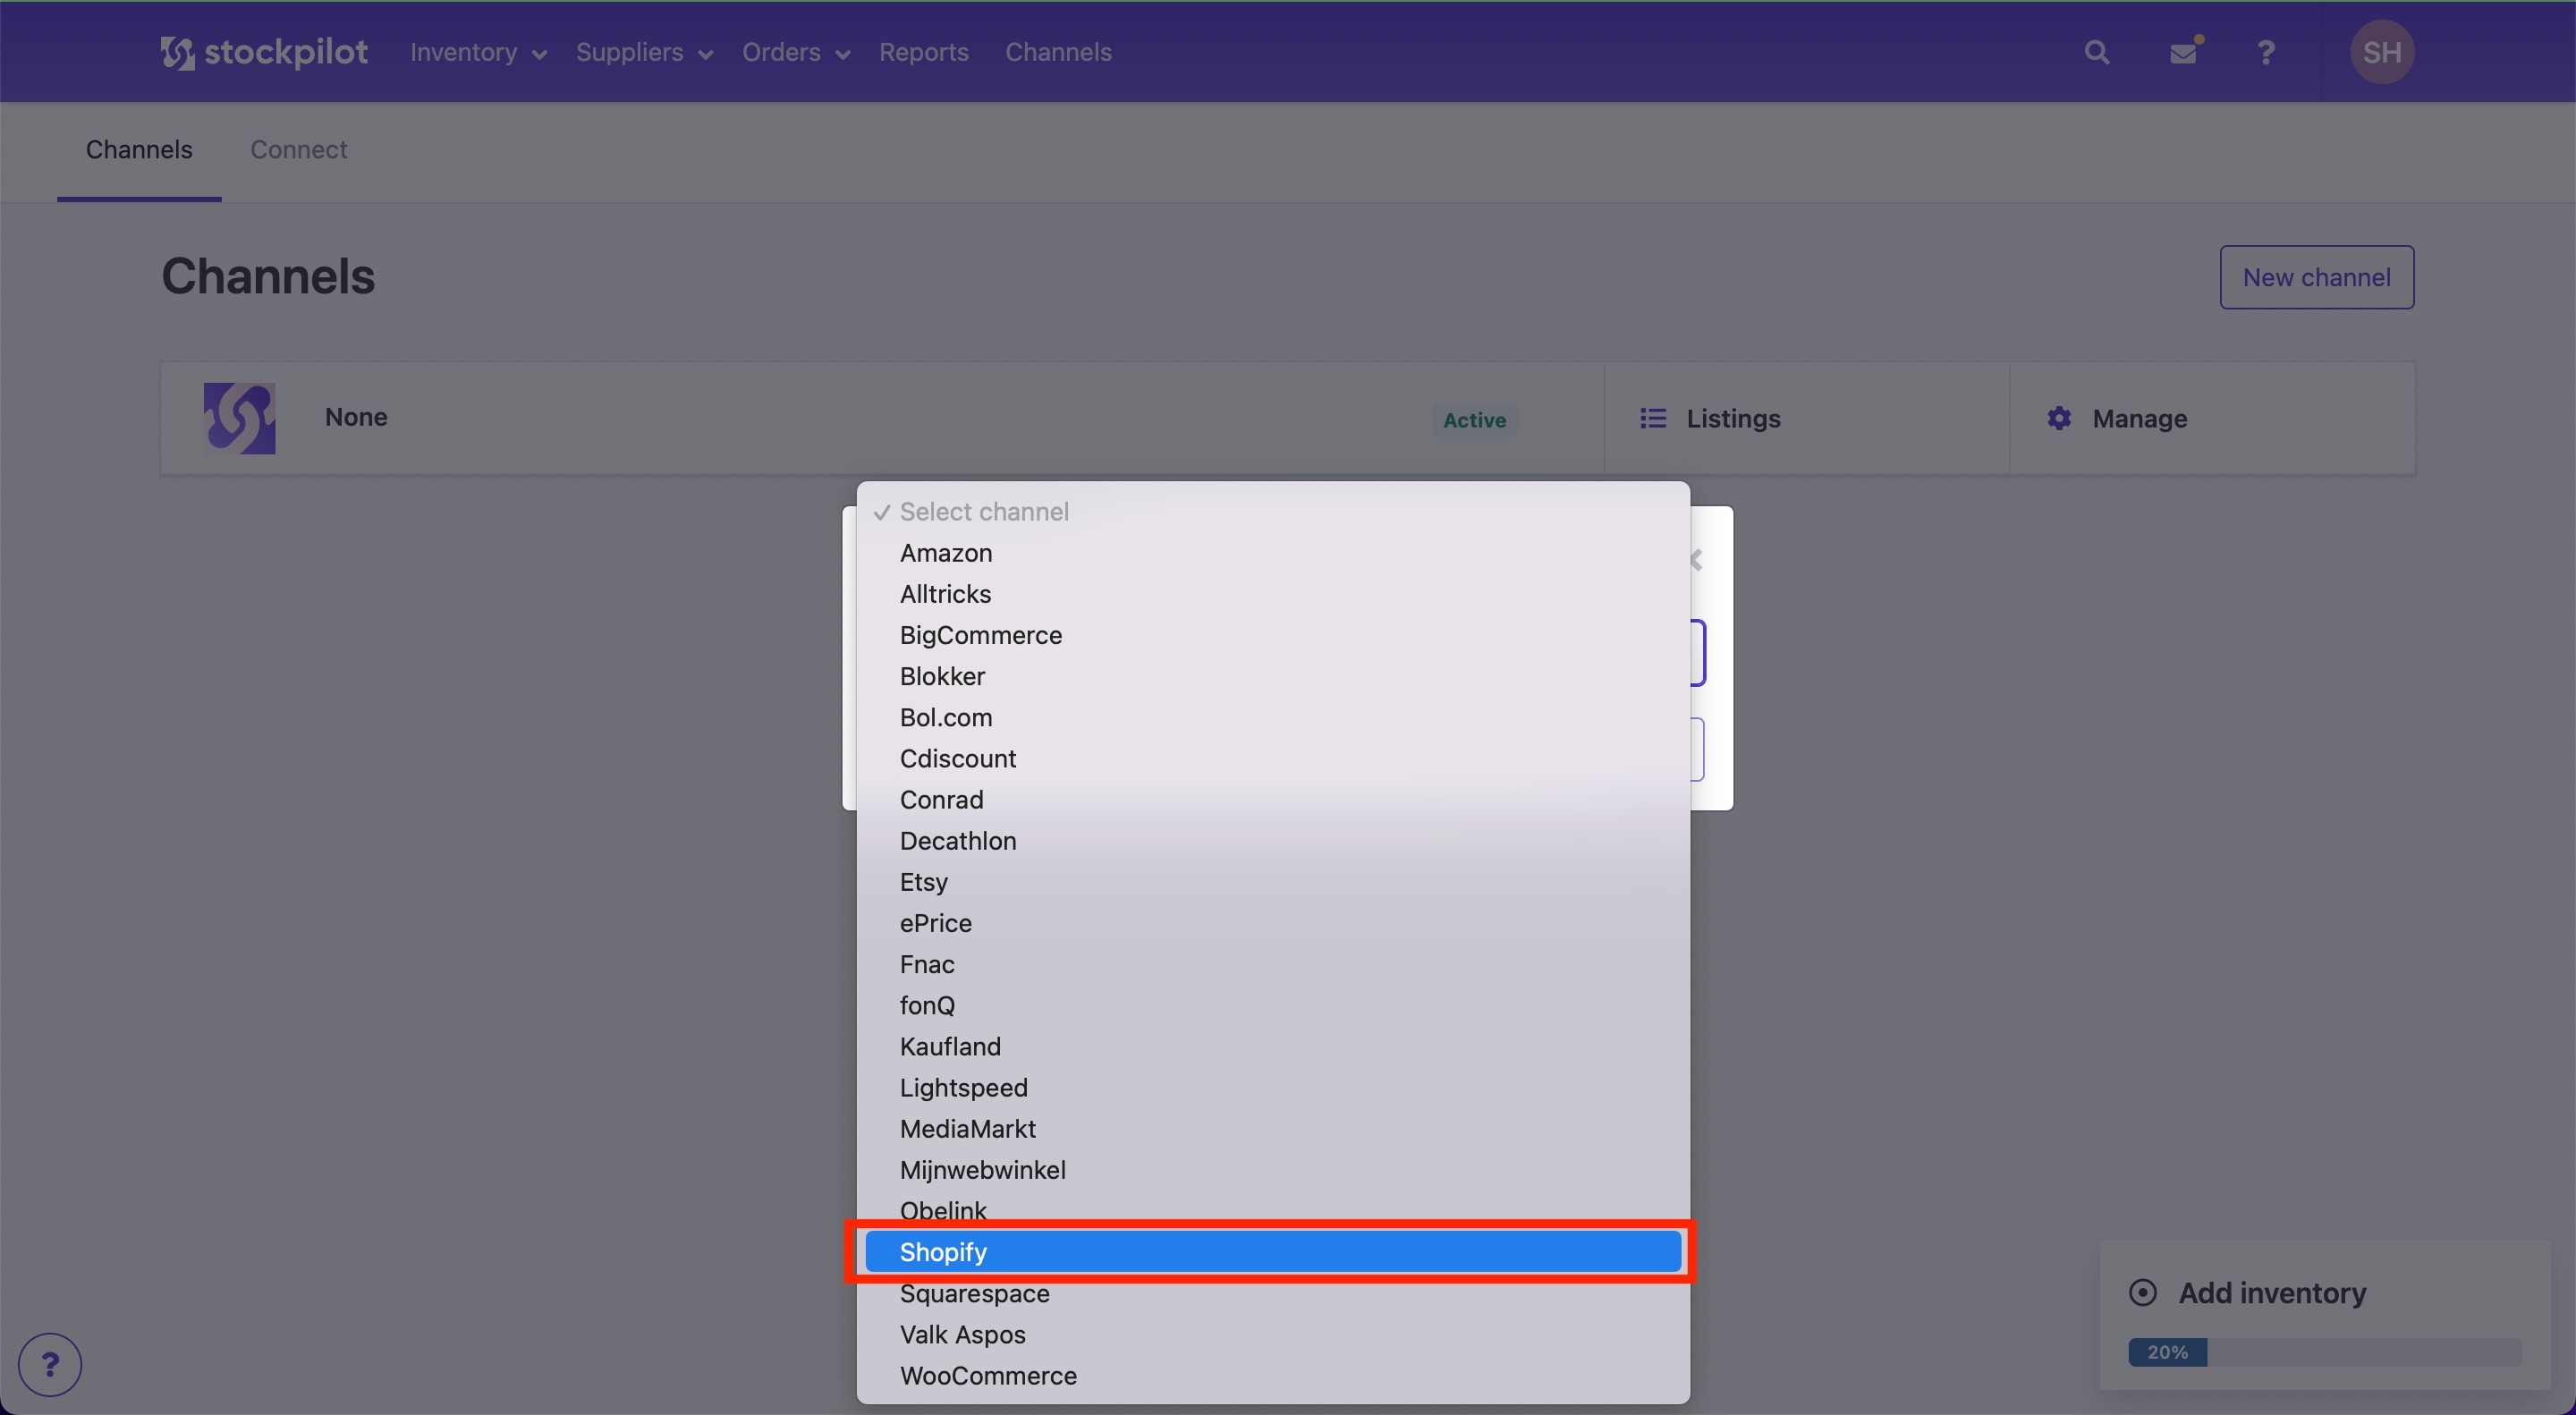Select BigCommerce from the channel list
2576x1415 pixels.
tap(1273, 635)
